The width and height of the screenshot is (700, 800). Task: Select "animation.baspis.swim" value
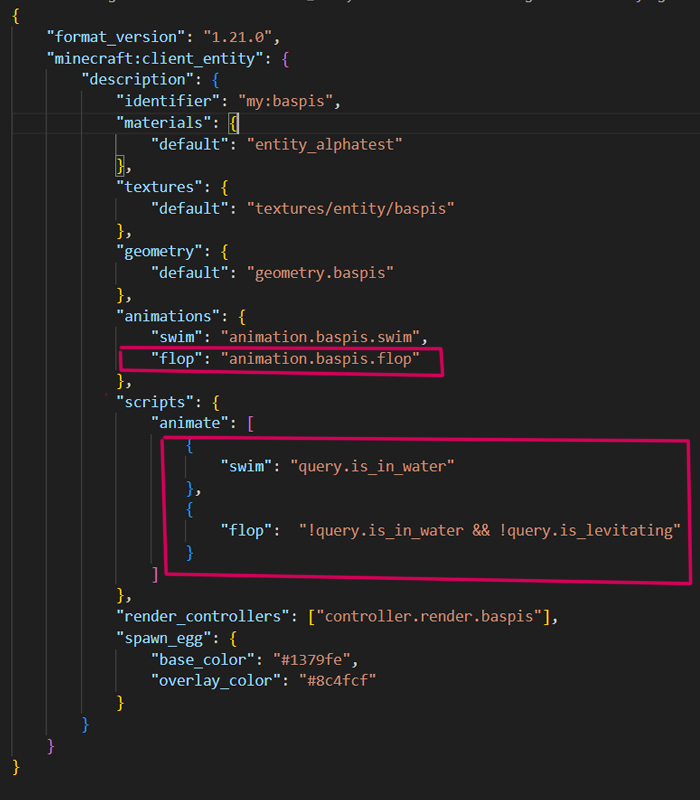[x=320, y=337]
